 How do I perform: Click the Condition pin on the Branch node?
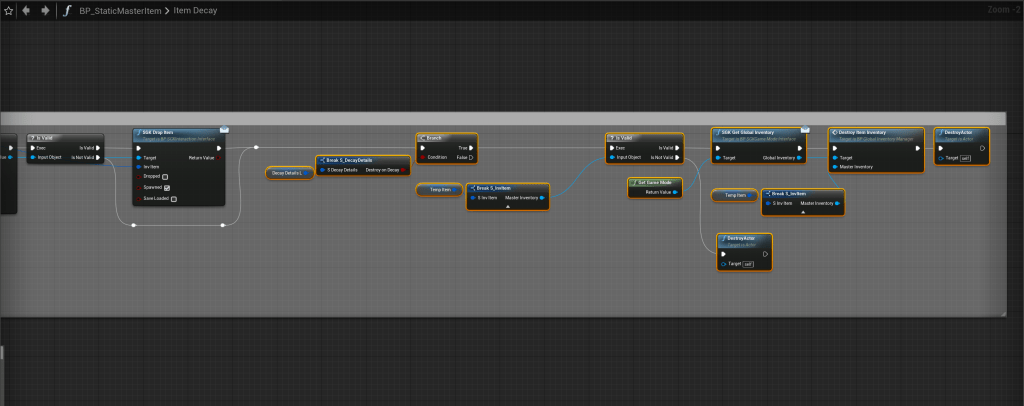423,157
